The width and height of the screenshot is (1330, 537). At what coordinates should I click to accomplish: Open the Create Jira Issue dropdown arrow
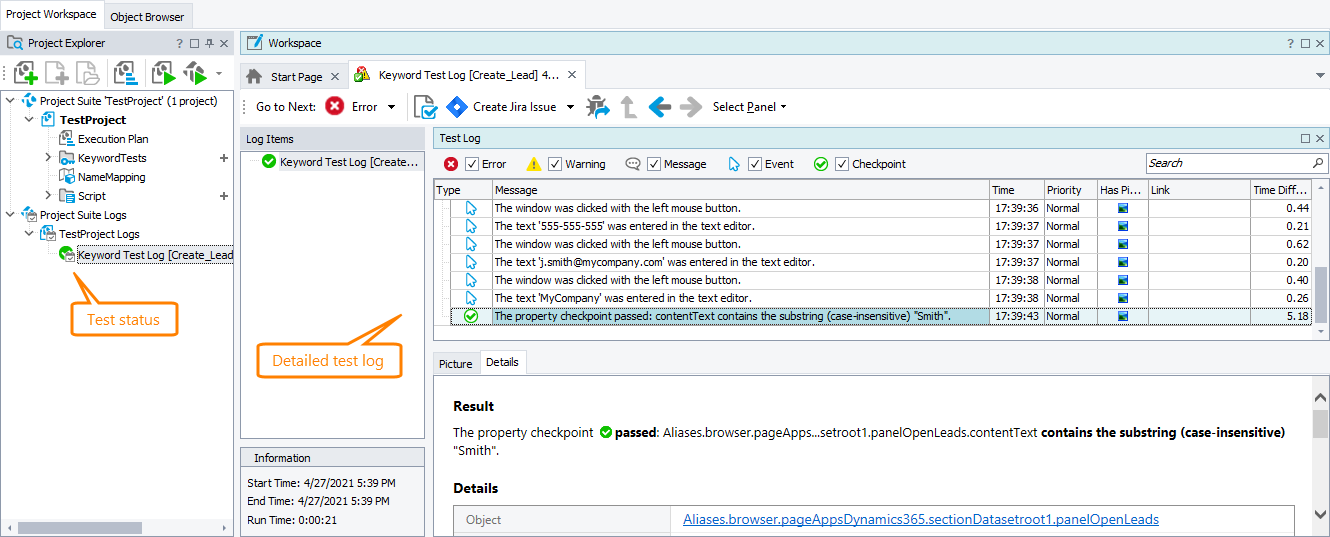570,107
